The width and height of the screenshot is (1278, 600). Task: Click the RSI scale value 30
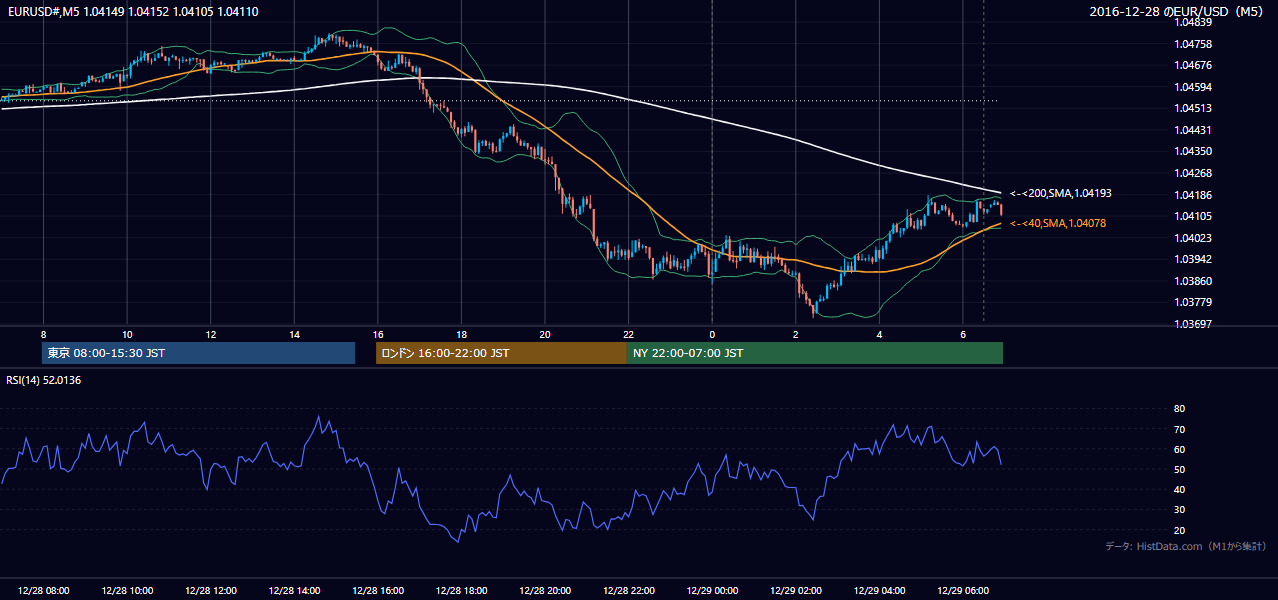click(1179, 509)
